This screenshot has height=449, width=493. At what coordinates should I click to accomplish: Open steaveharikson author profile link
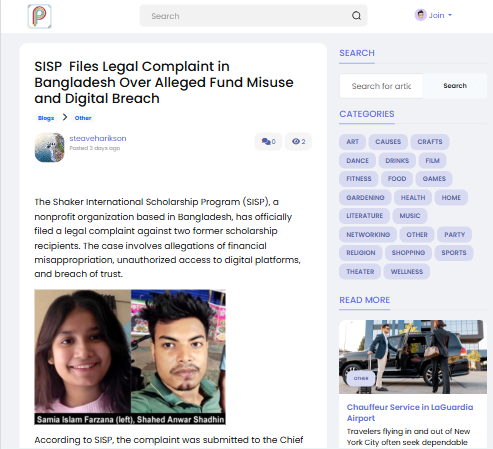[98, 138]
